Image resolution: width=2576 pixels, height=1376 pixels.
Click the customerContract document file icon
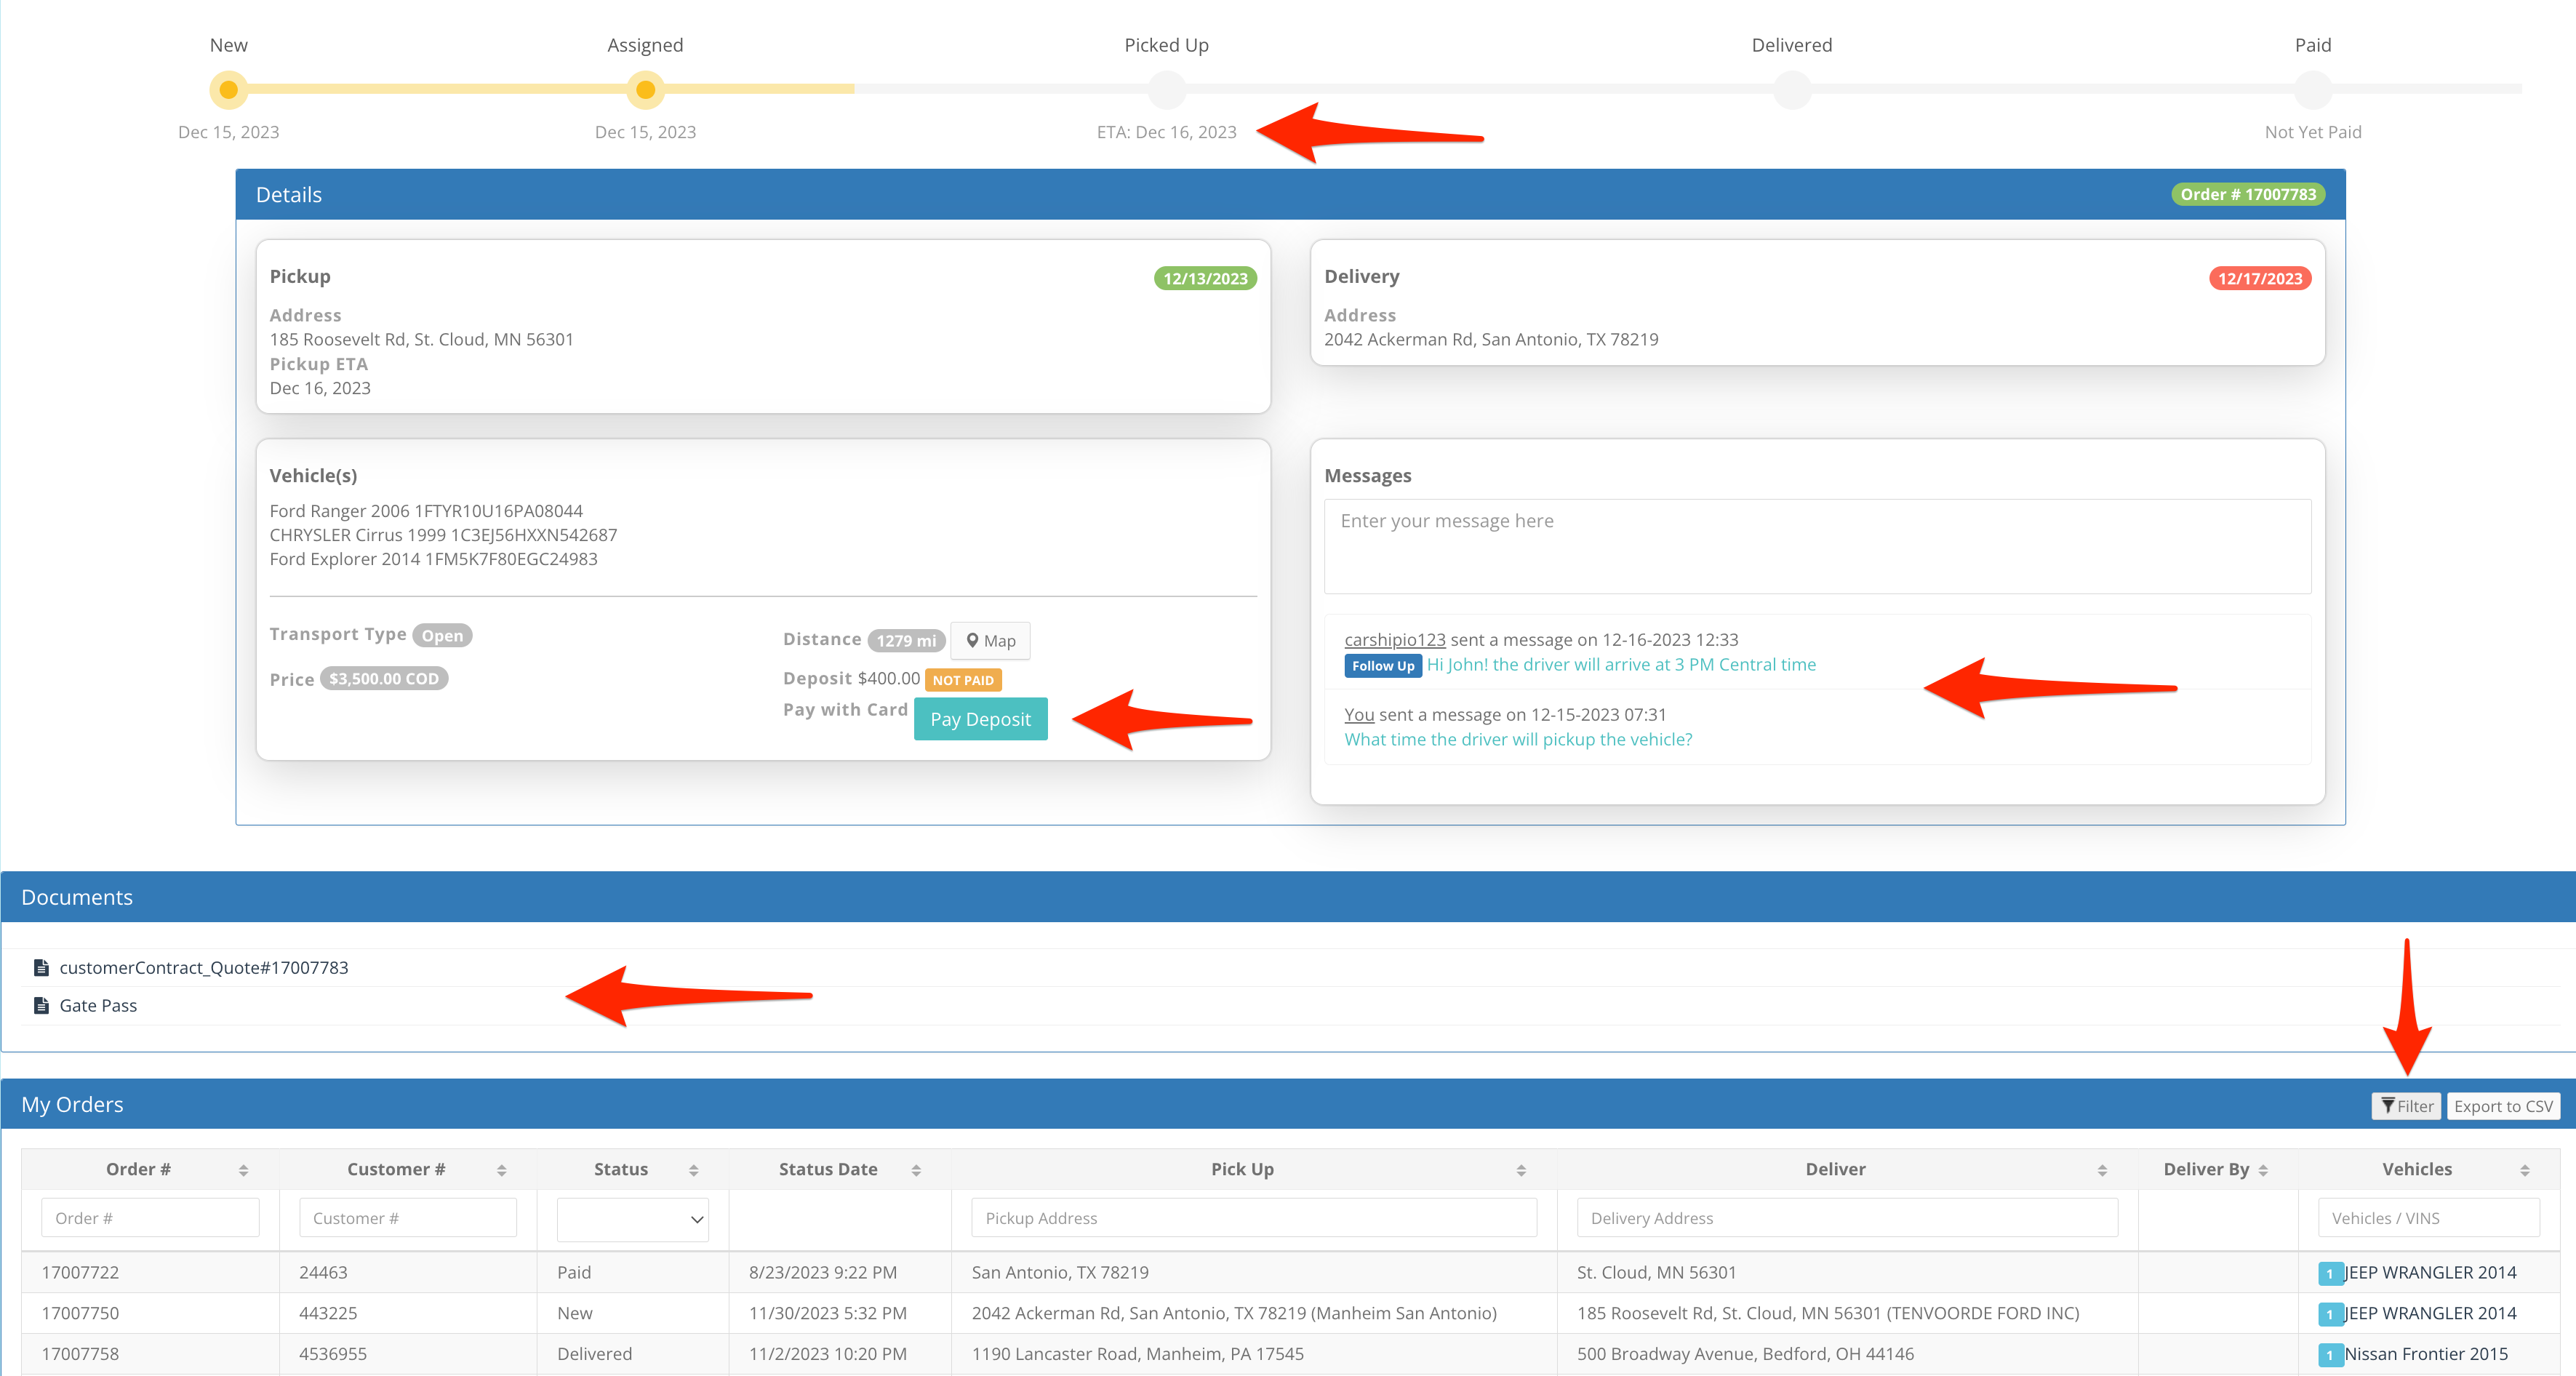pyautogui.click(x=41, y=967)
